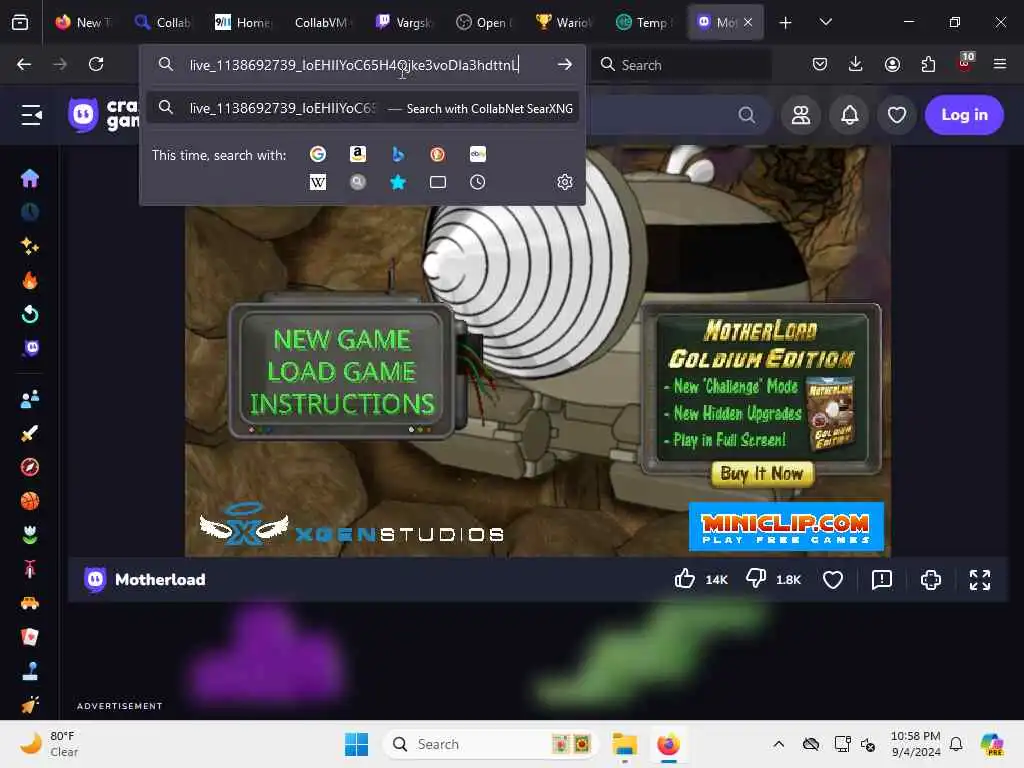The height and width of the screenshot is (768, 1024).
Task: Open the sparkles New games sidebar icon
Action: tap(30, 246)
